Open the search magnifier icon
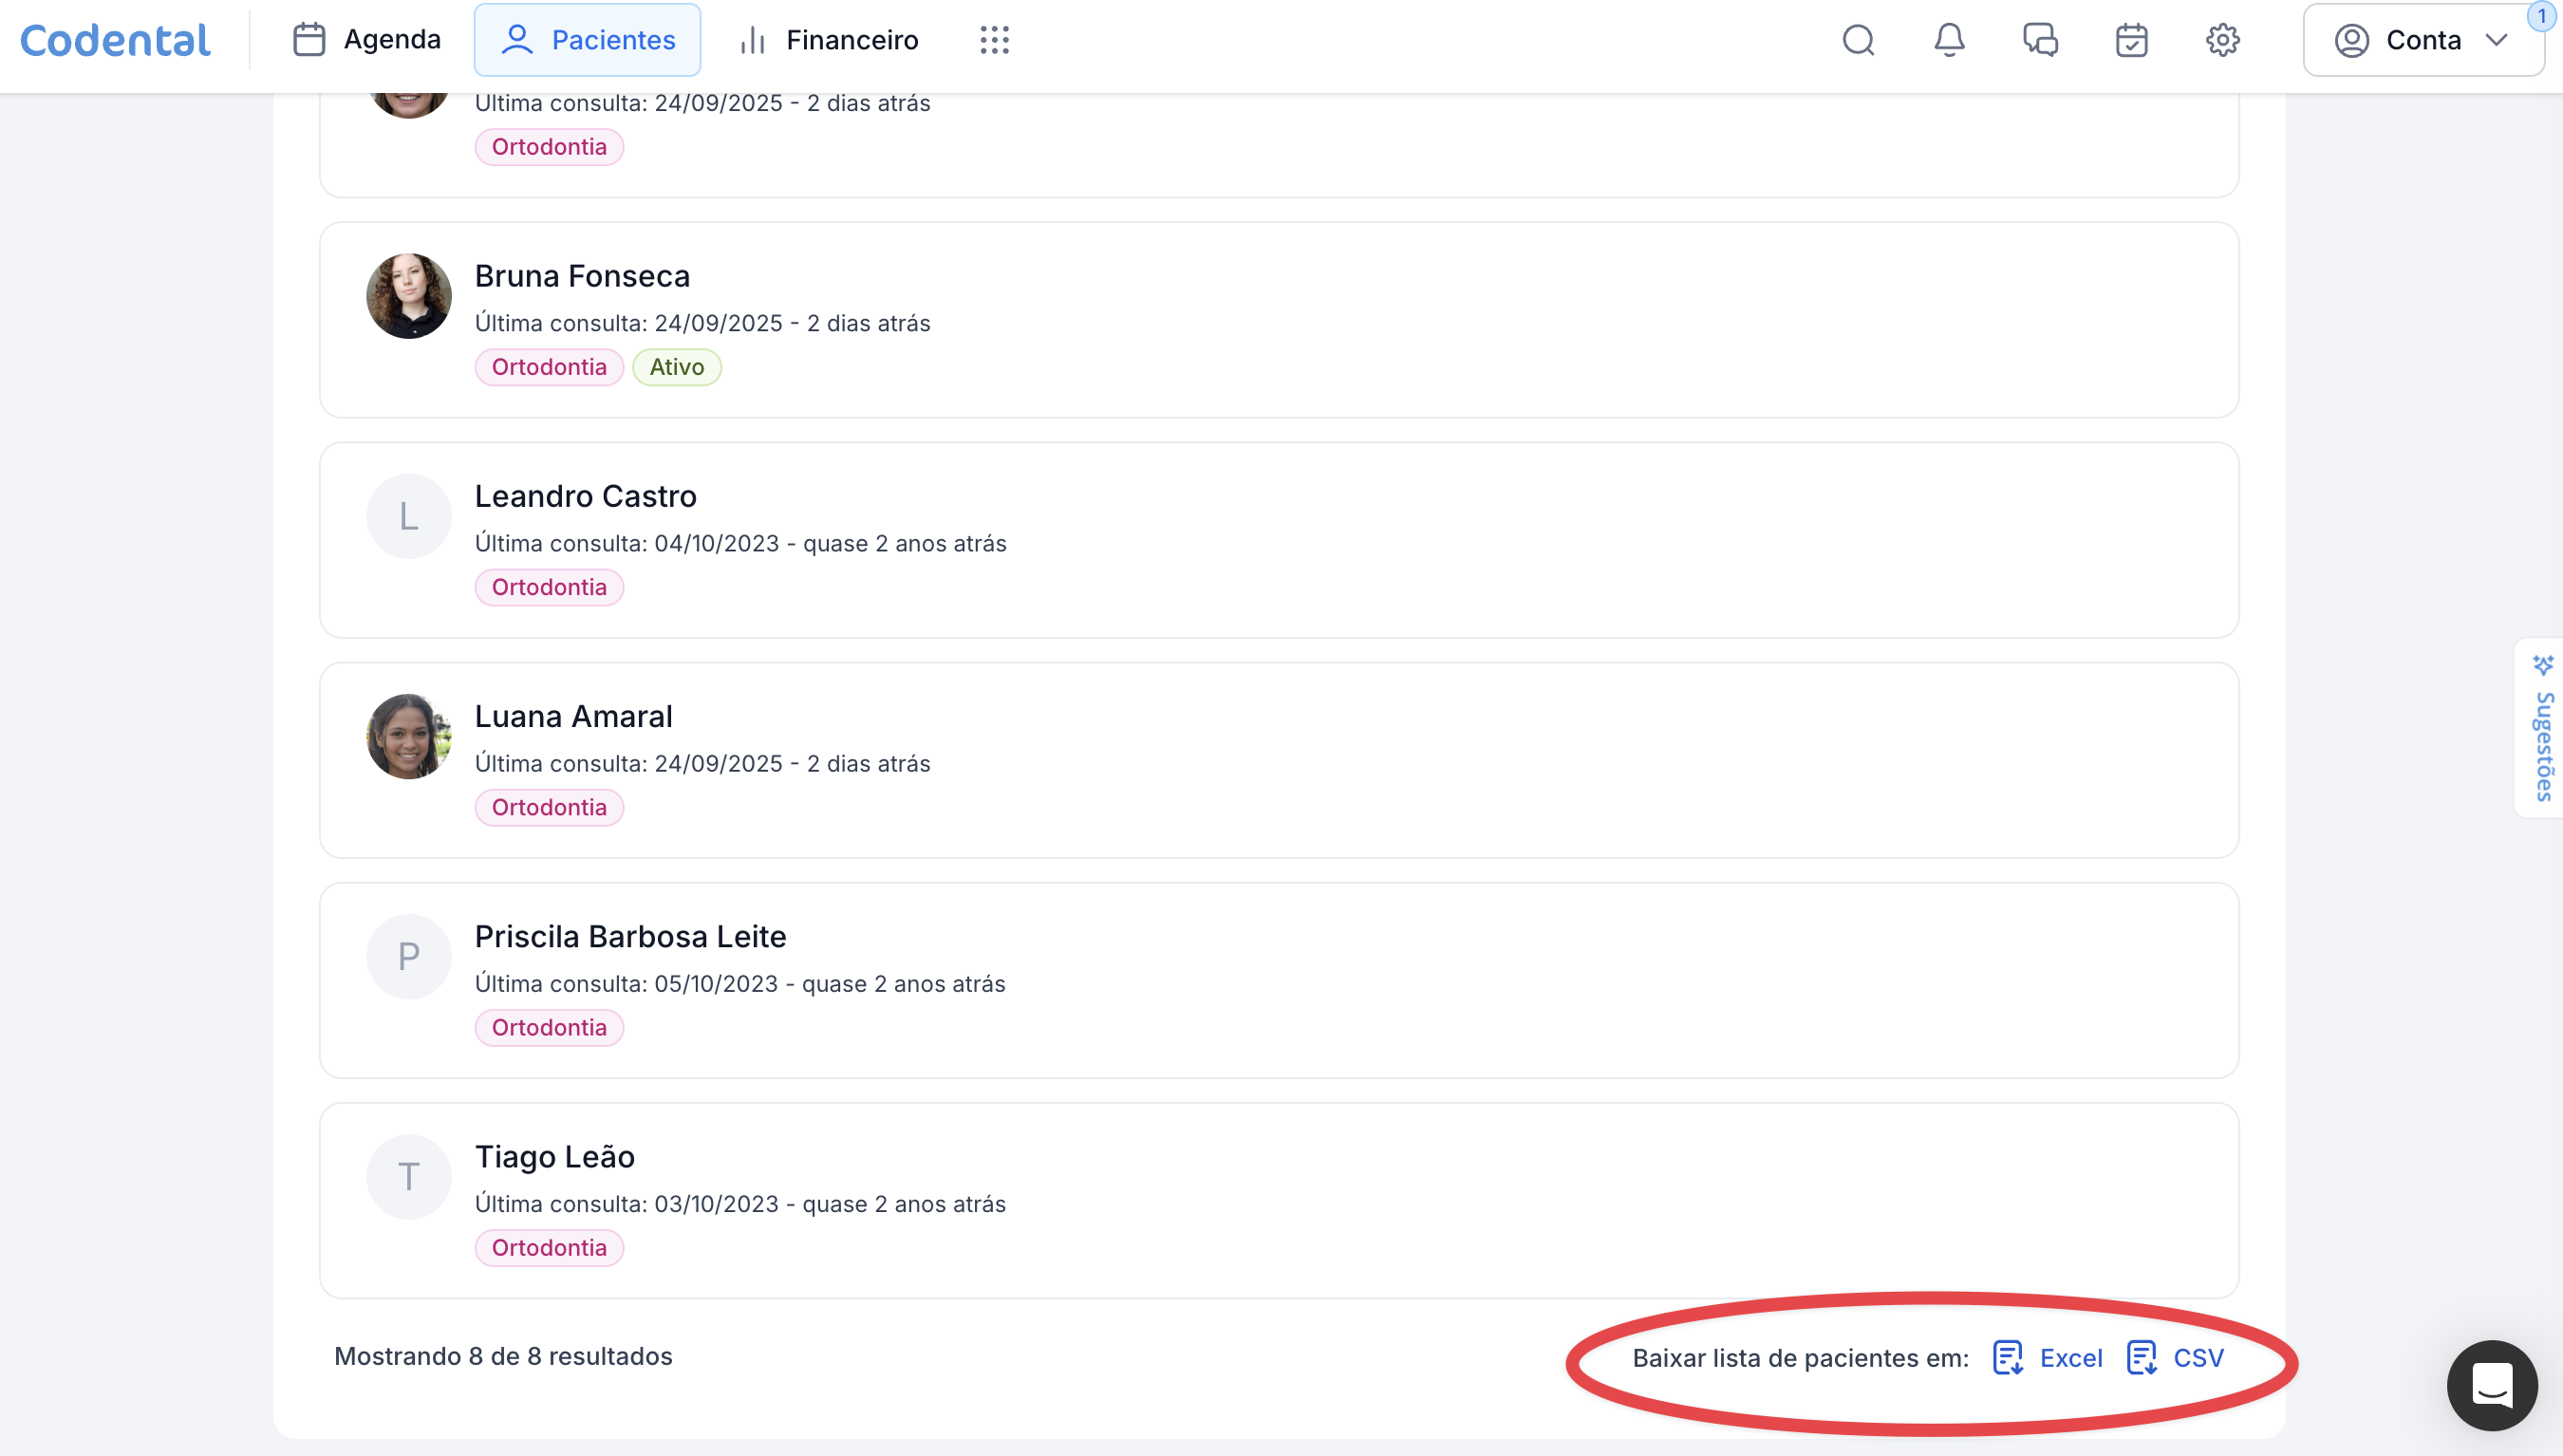Screen dimensions: 2563x1456 click(1858, 40)
